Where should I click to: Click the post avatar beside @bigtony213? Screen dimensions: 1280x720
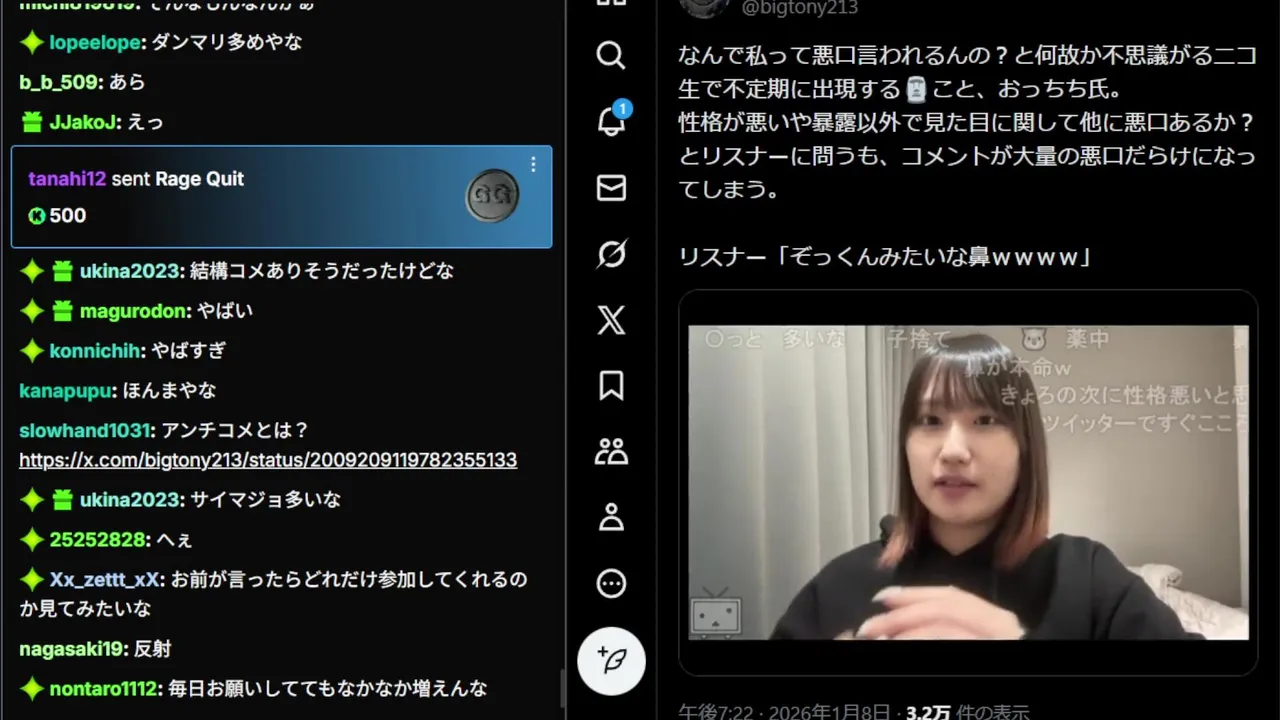click(704, 6)
